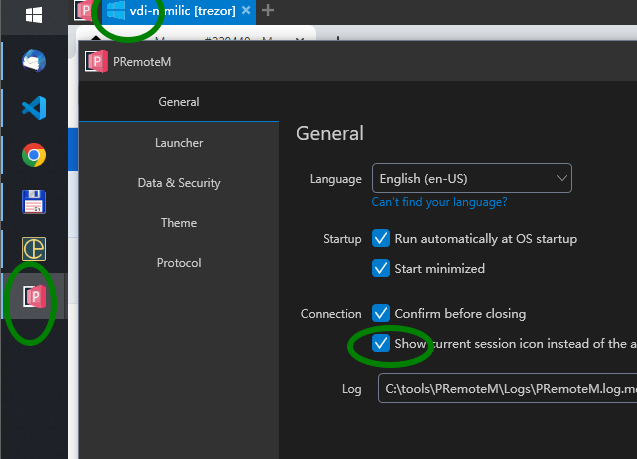The width and height of the screenshot is (637, 459).
Task: Open the yellow clock-style taskbar app
Action: tap(34, 249)
